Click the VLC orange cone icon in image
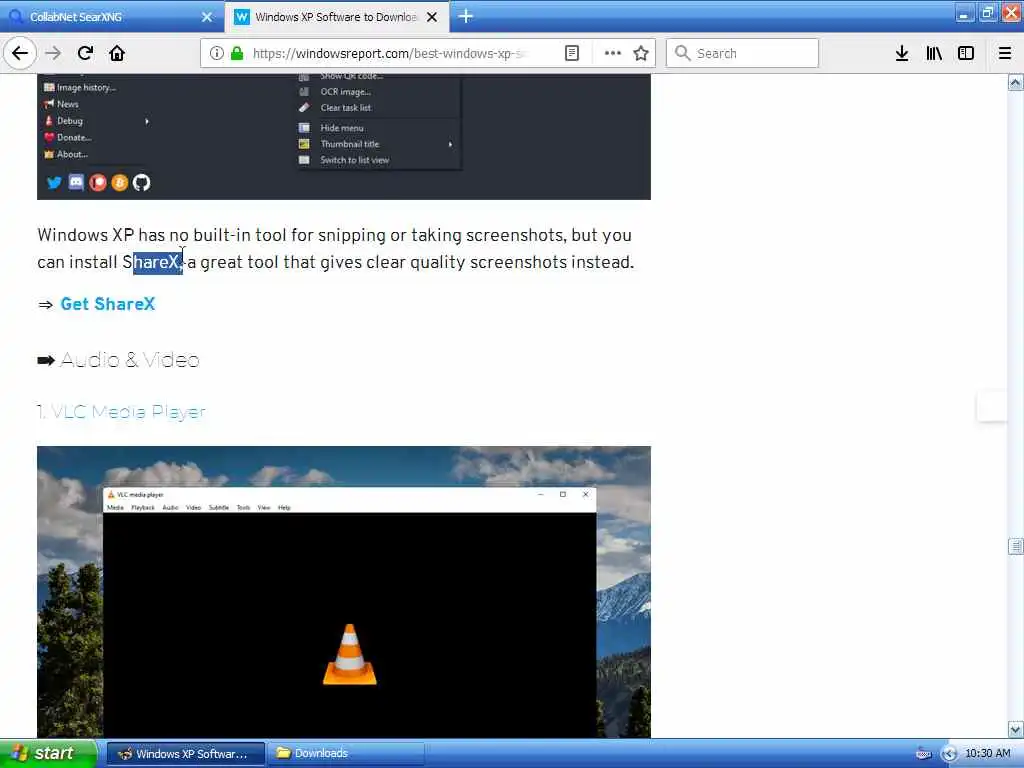The width and height of the screenshot is (1024, 768). click(x=349, y=654)
